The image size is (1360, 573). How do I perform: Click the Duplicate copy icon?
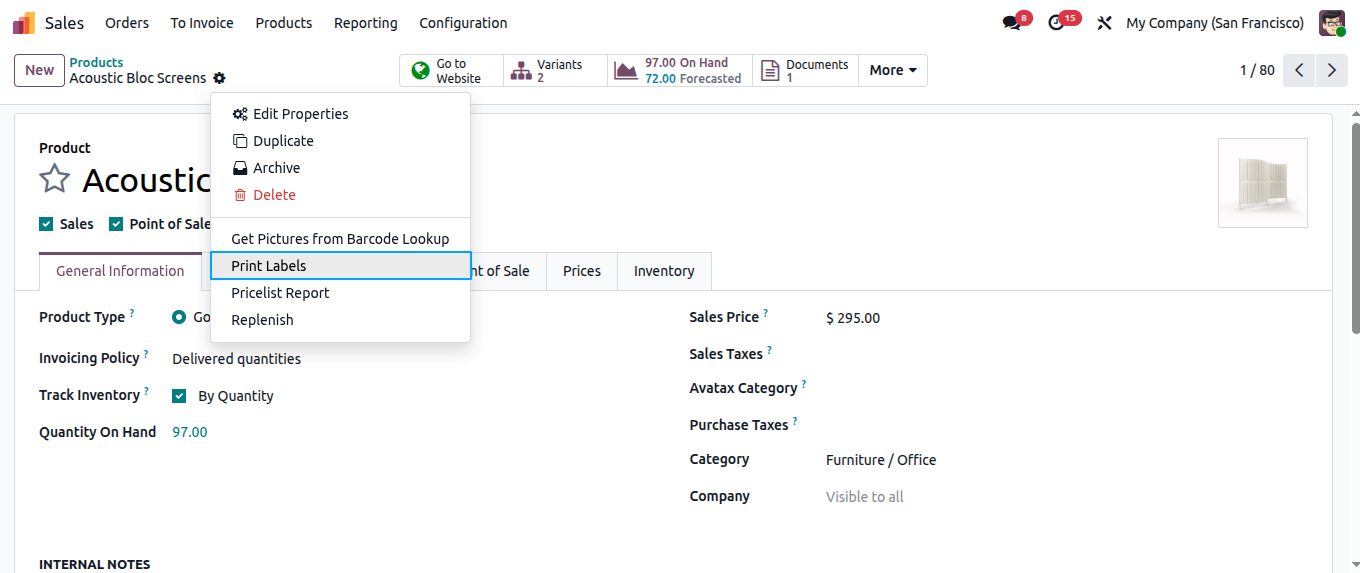point(240,141)
